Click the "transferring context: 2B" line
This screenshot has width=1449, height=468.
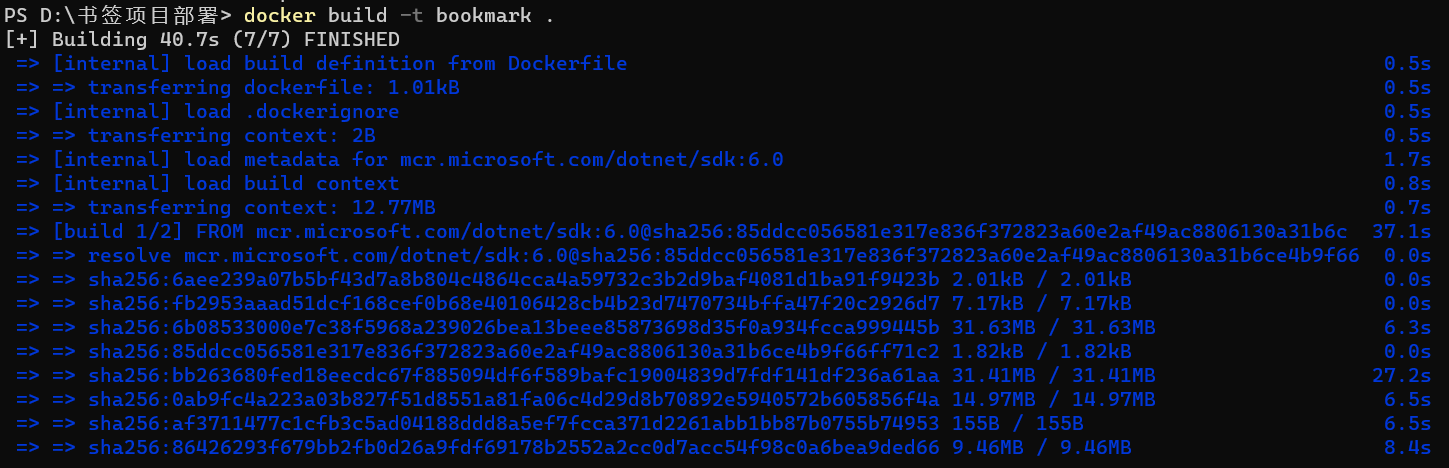pyautogui.click(x=231, y=136)
